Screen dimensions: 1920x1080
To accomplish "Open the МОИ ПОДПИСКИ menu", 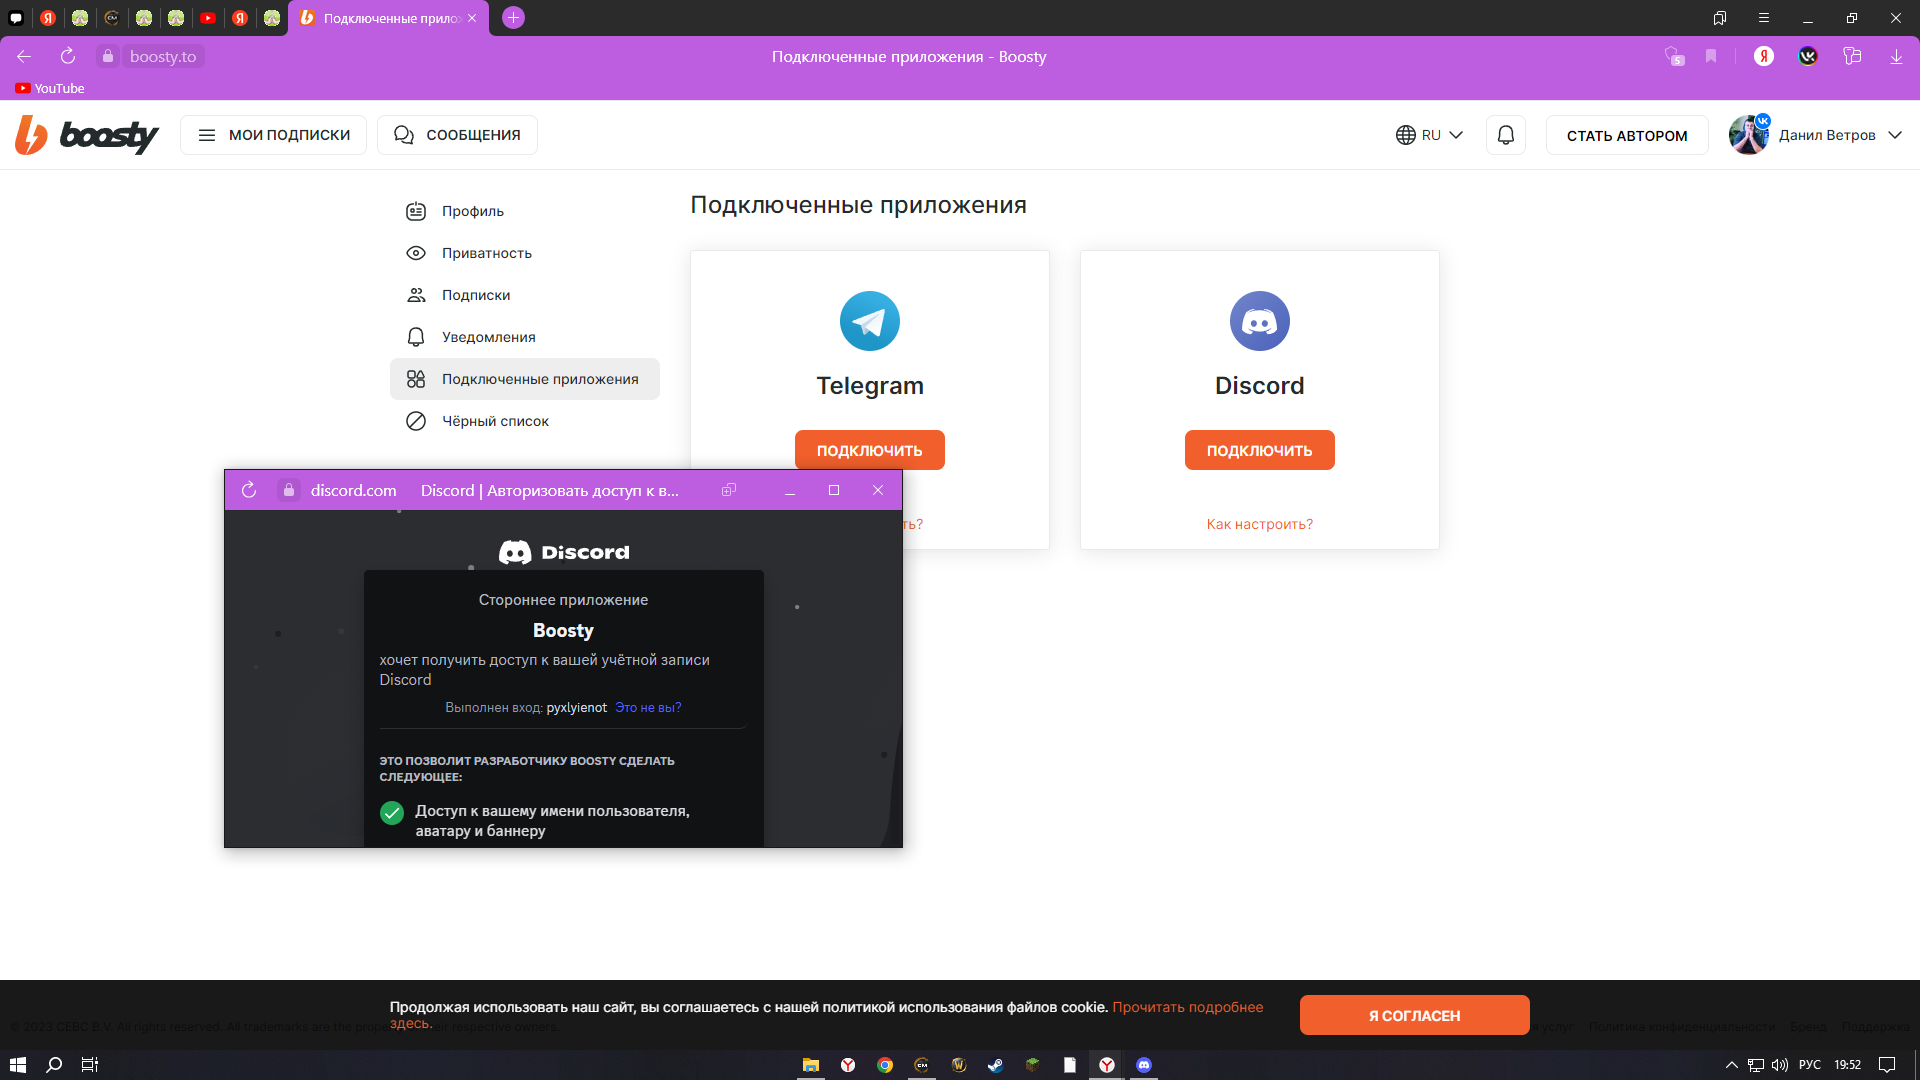I will 273,135.
